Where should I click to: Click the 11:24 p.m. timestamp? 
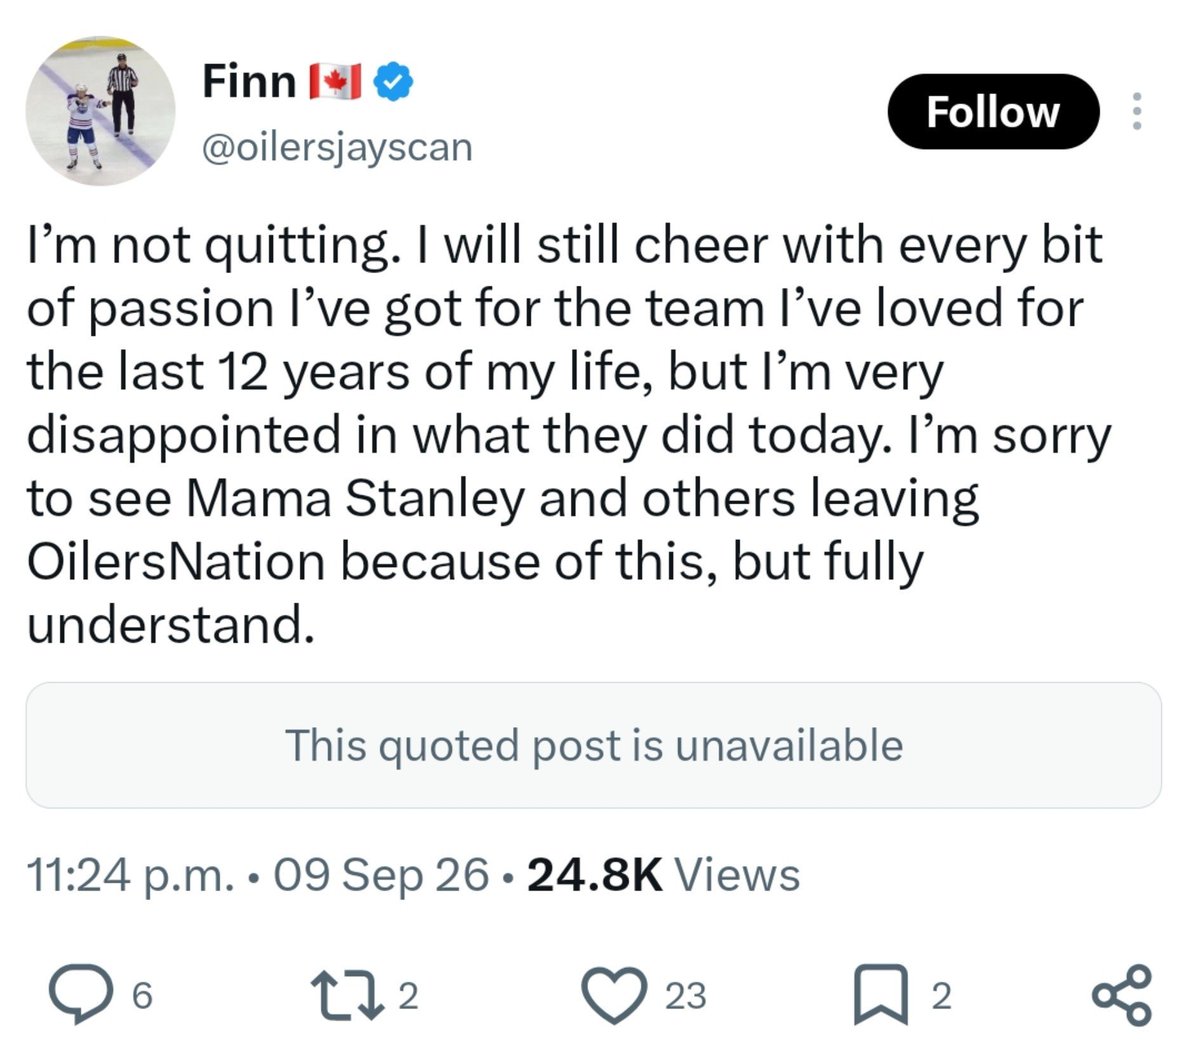coord(129,876)
